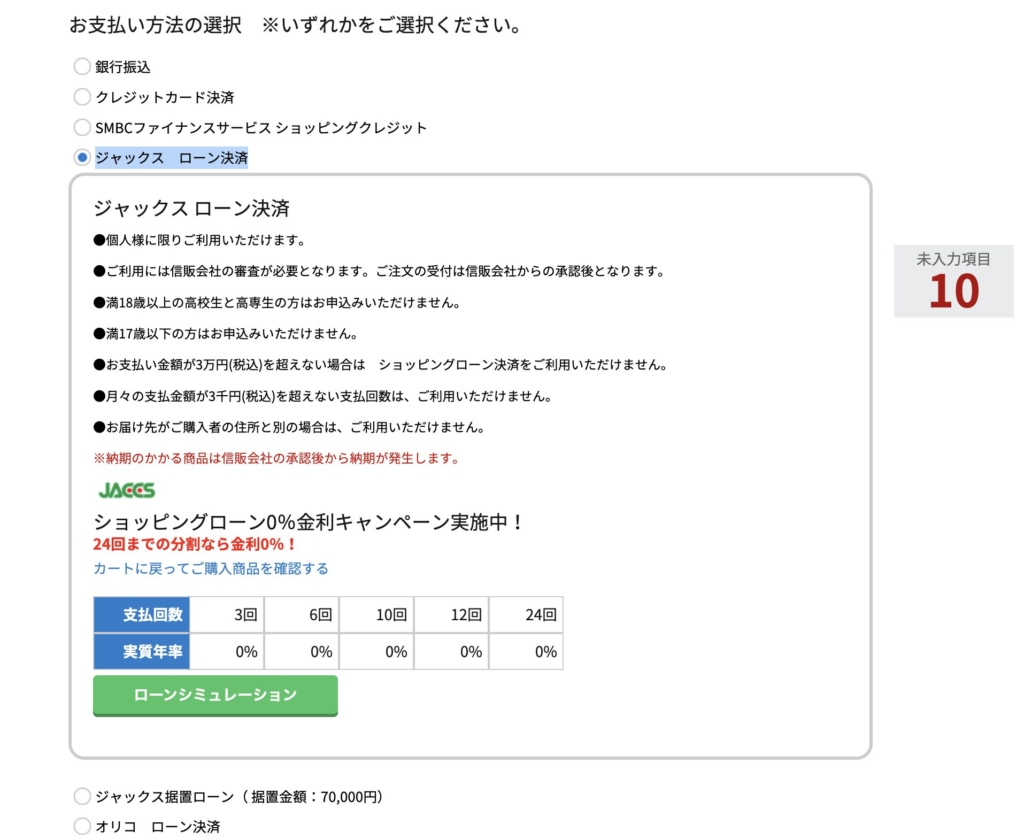This screenshot has width=1024, height=840.
Task: Click the 24回 payment count cell
Action: (526, 615)
